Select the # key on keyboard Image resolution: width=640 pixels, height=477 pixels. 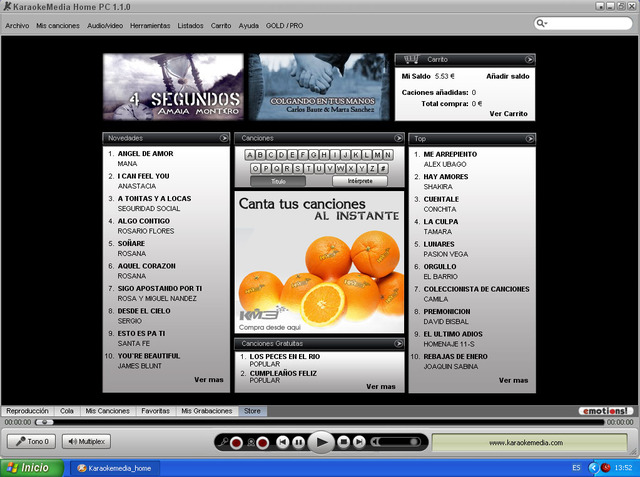coord(383,169)
